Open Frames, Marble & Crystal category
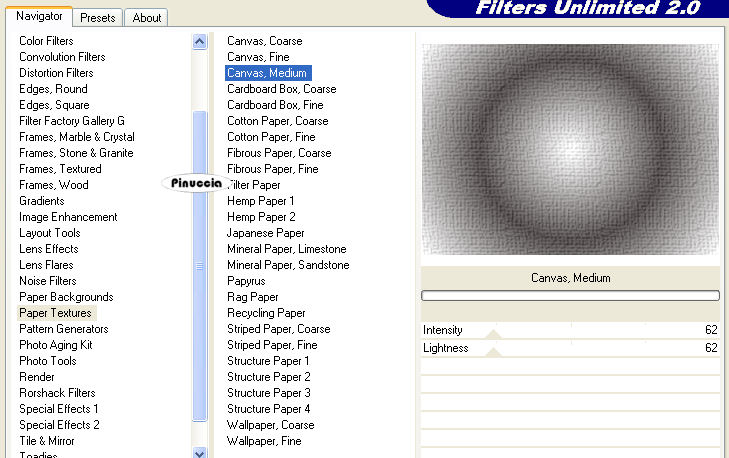This screenshot has height=458, width=729. point(77,137)
